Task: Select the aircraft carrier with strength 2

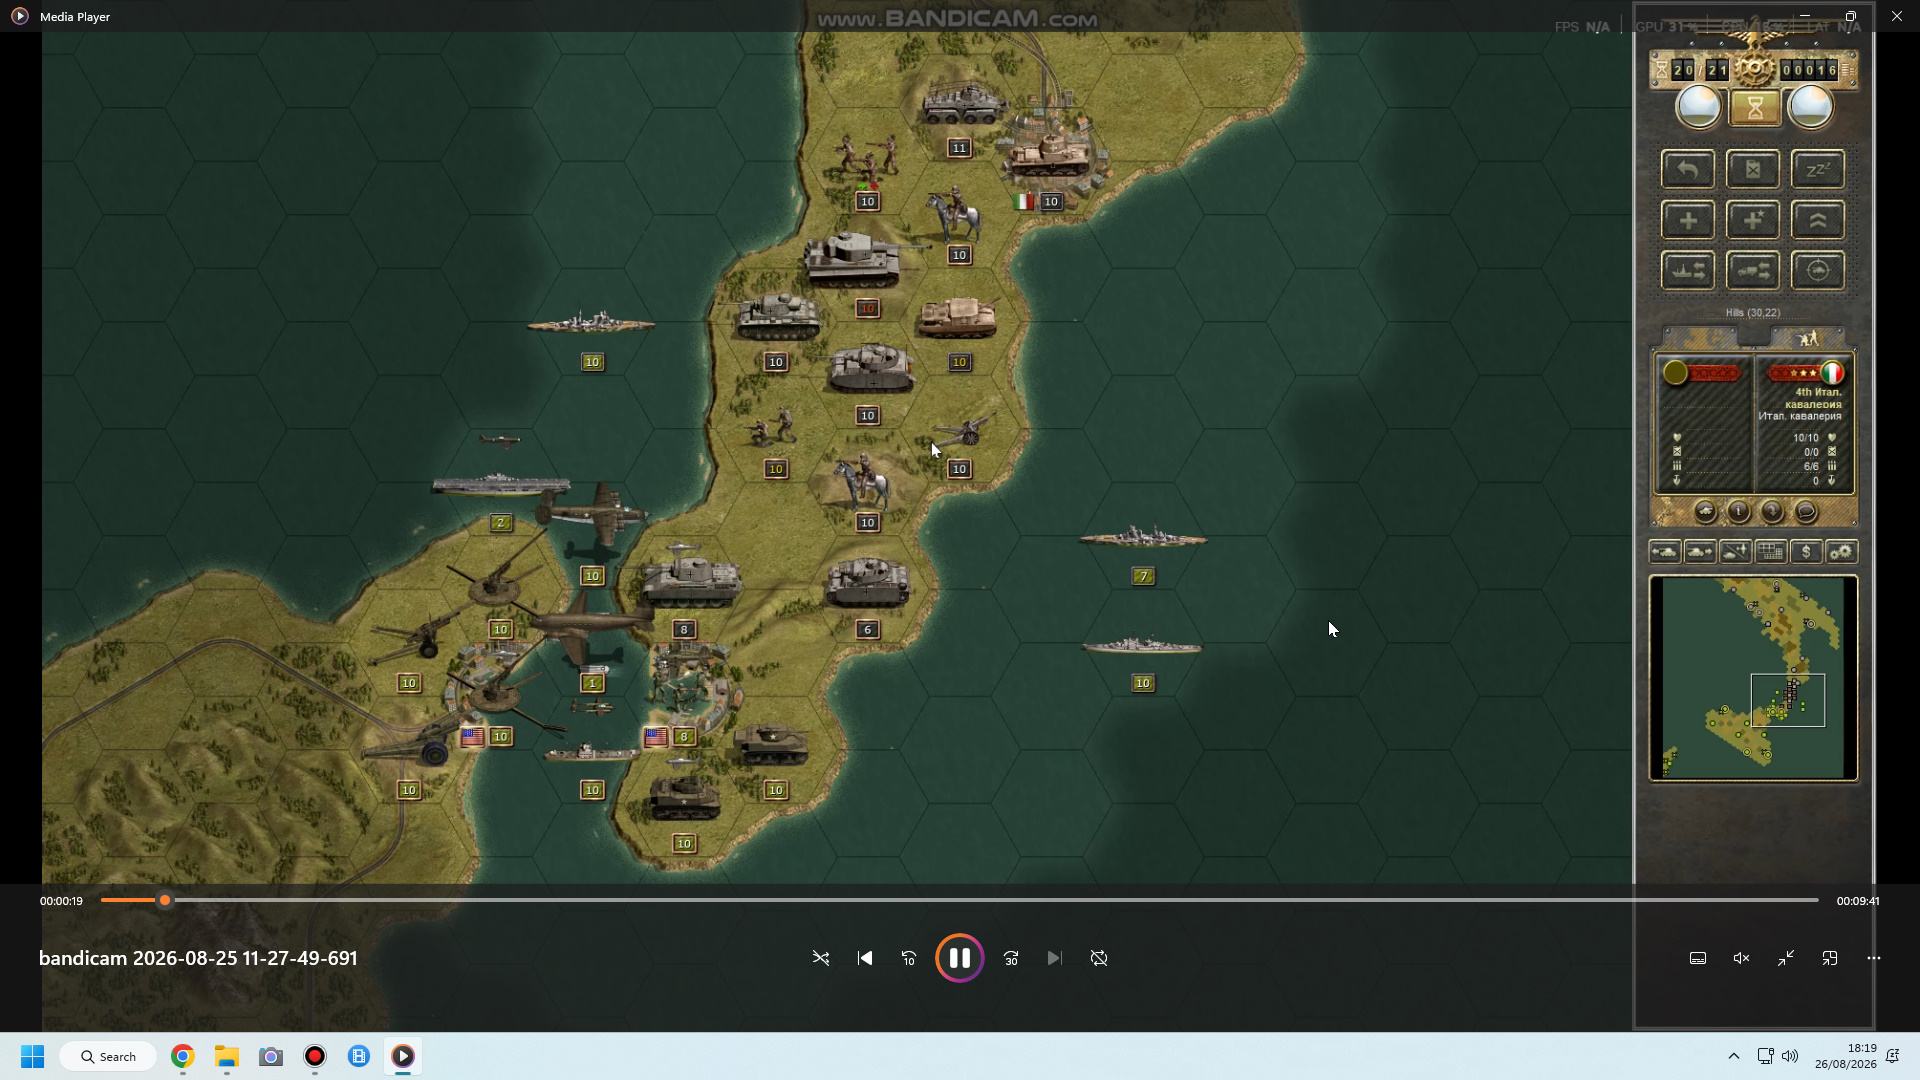Action: click(501, 485)
